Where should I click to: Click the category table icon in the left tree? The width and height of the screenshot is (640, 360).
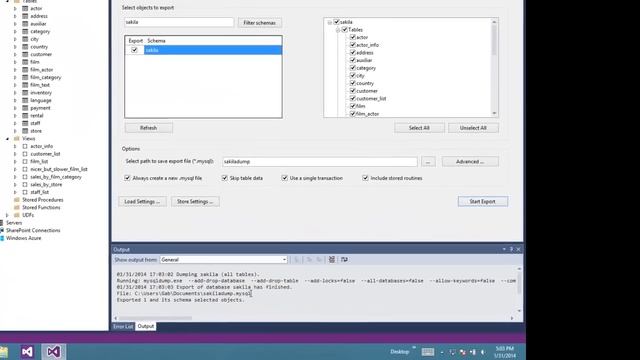[x=25, y=31]
